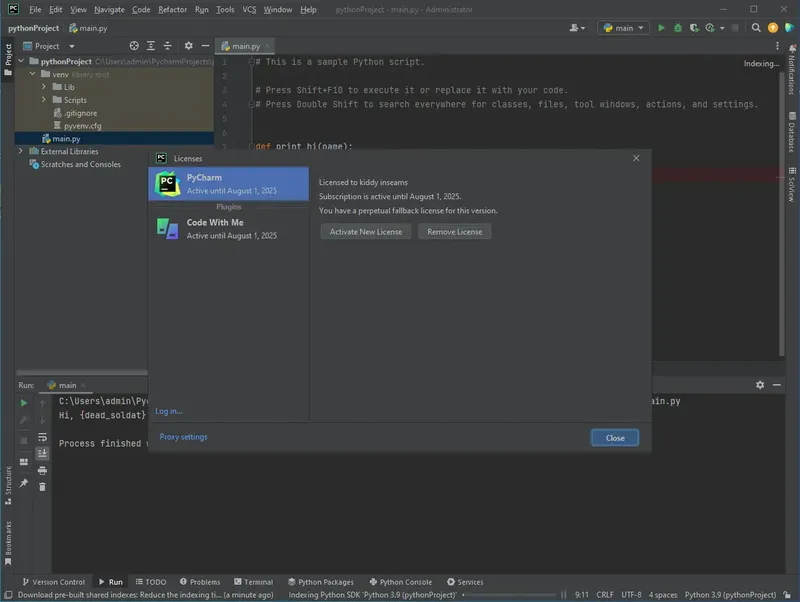Click the Debug bug icon in top toolbar
The height and width of the screenshot is (602, 800).
pos(678,28)
